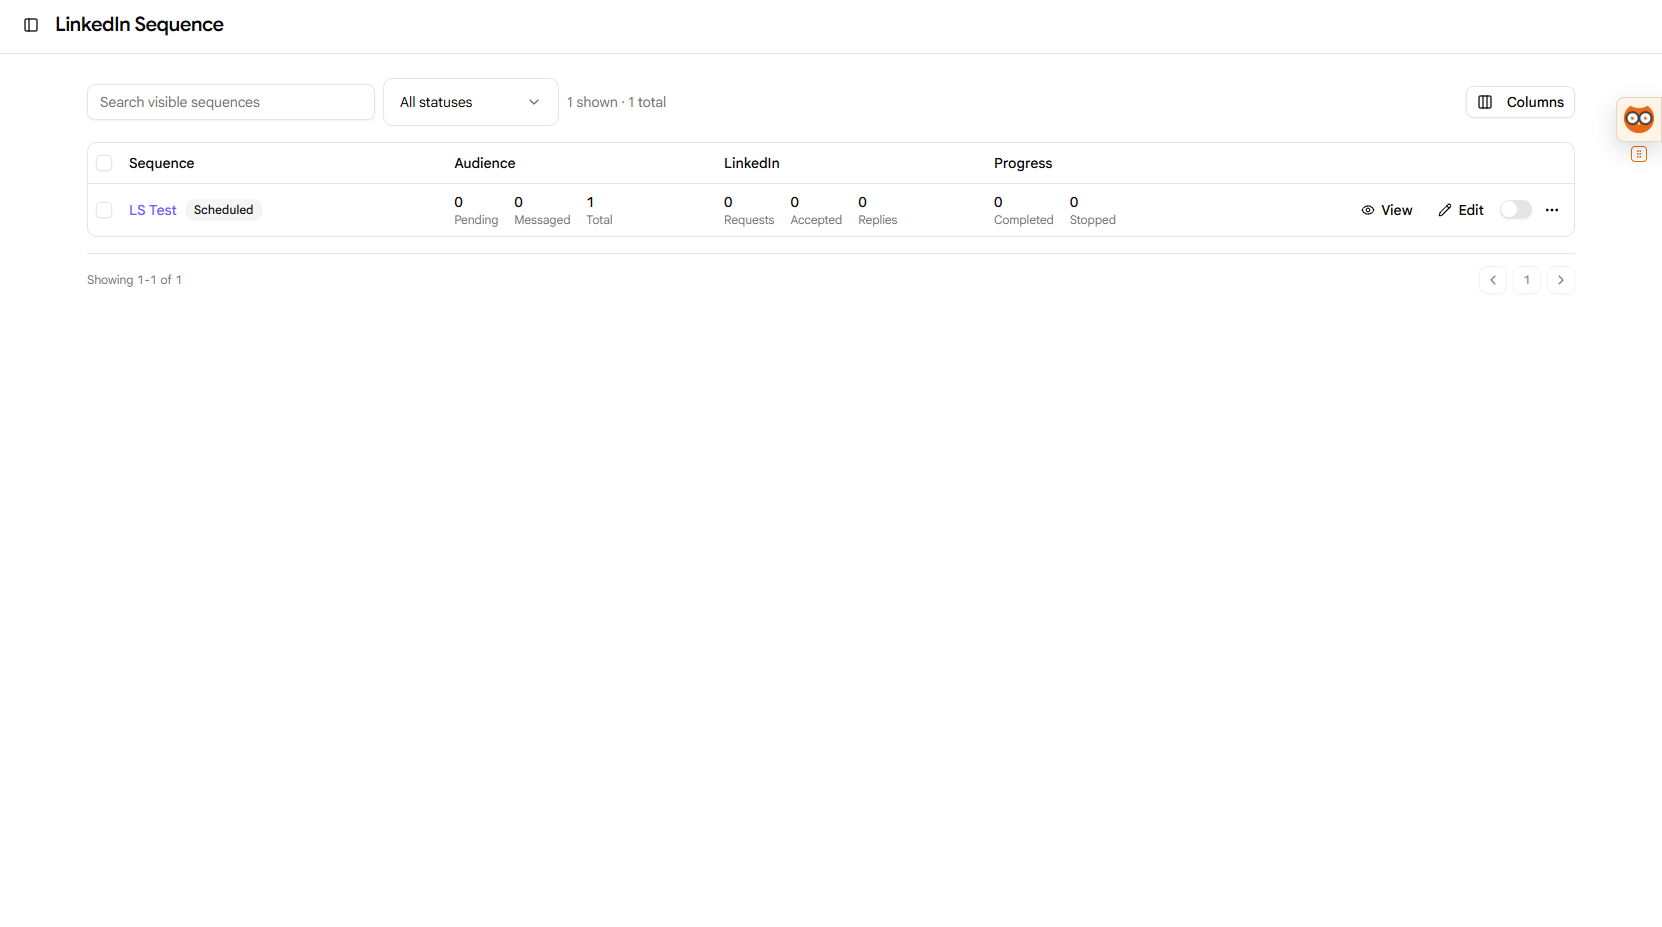Open the All statuses dropdown

(x=470, y=102)
